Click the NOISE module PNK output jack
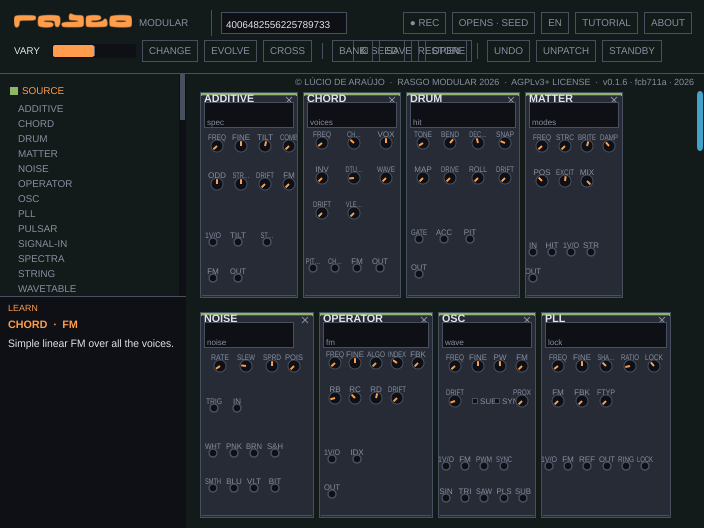Screen dimensions: 704x528 point(234,453)
